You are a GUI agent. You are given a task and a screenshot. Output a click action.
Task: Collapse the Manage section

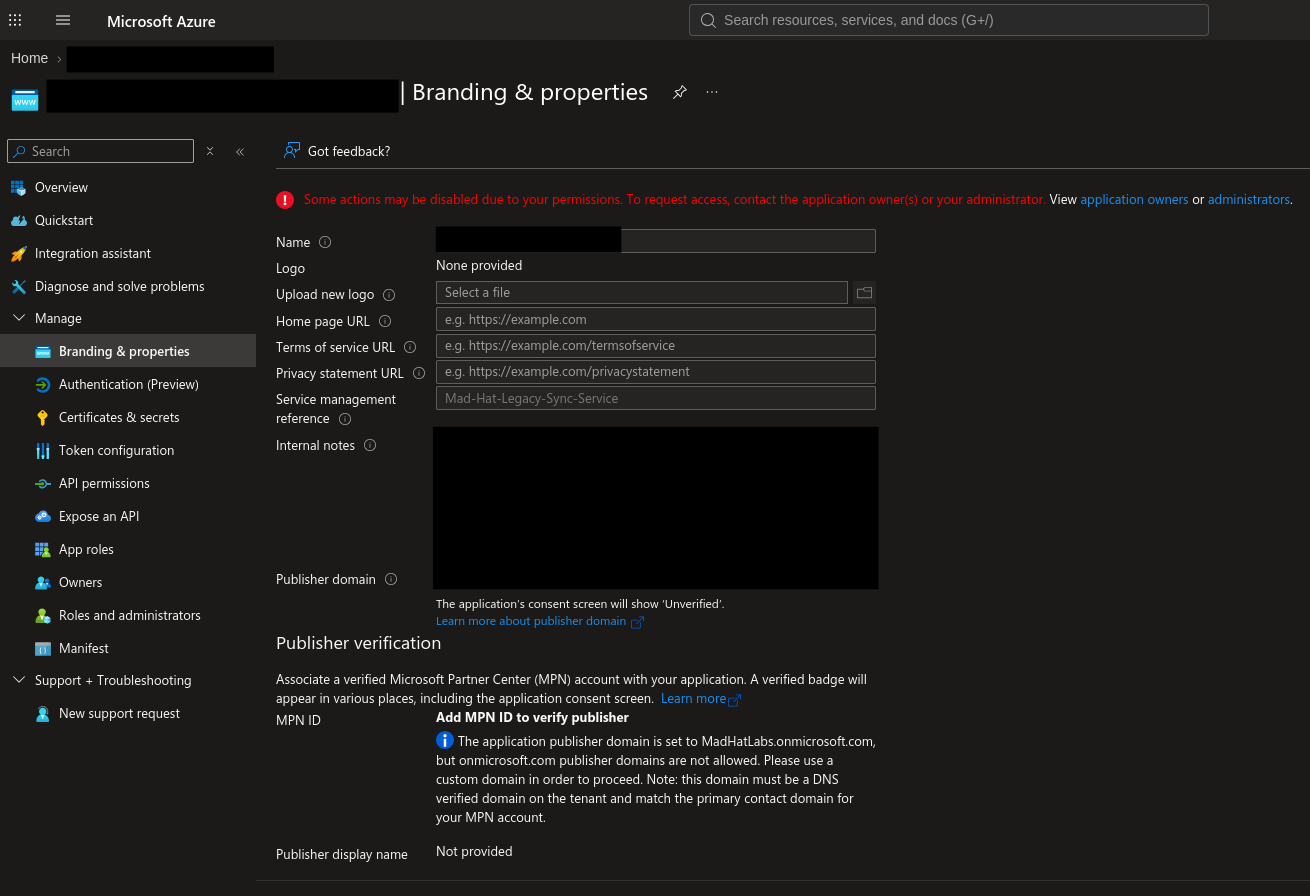click(x=18, y=318)
